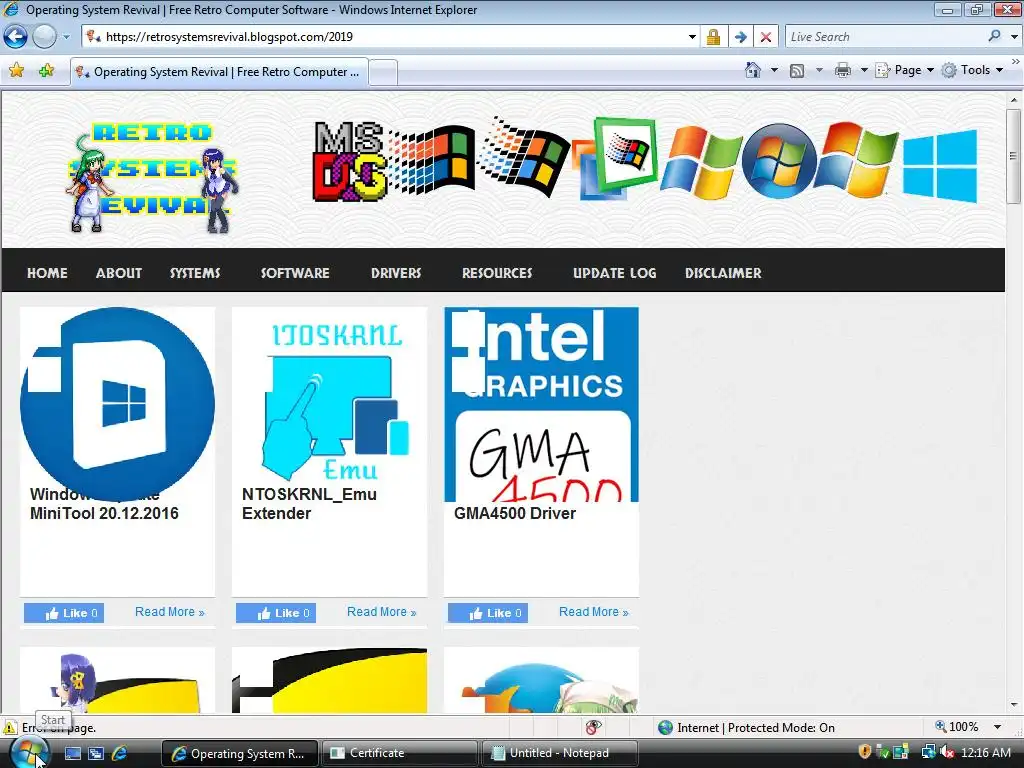The width and height of the screenshot is (1024, 768).
Task: Switch to Untitled - Notepad taskbar window
Action: tap(559, 753)
